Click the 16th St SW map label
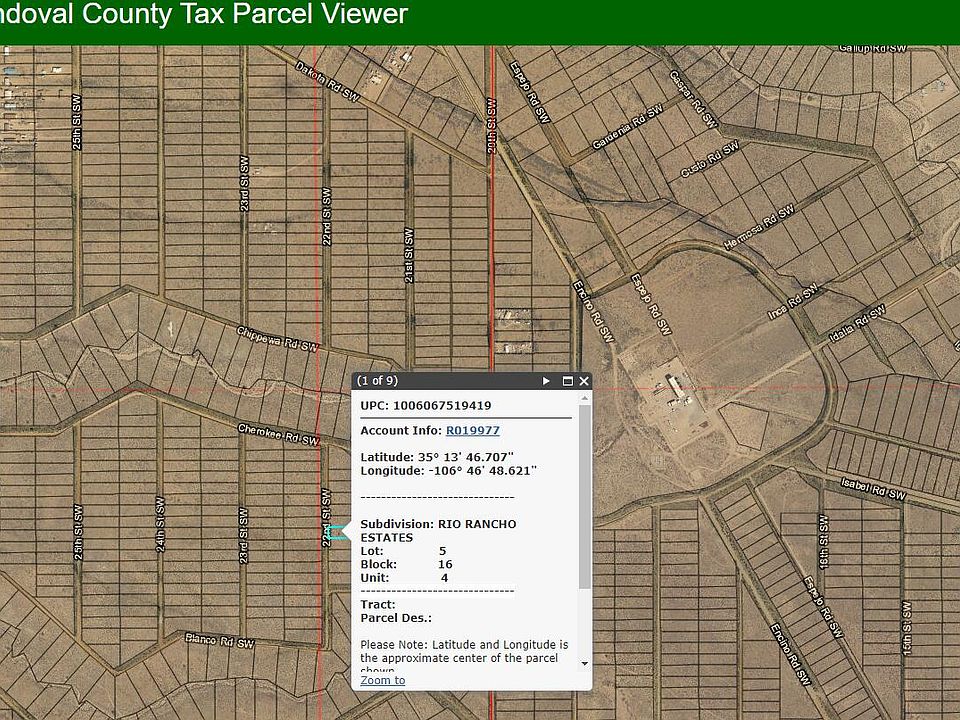Image resolution: width=960 pixels, height=720 pixels. tap(823, 542)
